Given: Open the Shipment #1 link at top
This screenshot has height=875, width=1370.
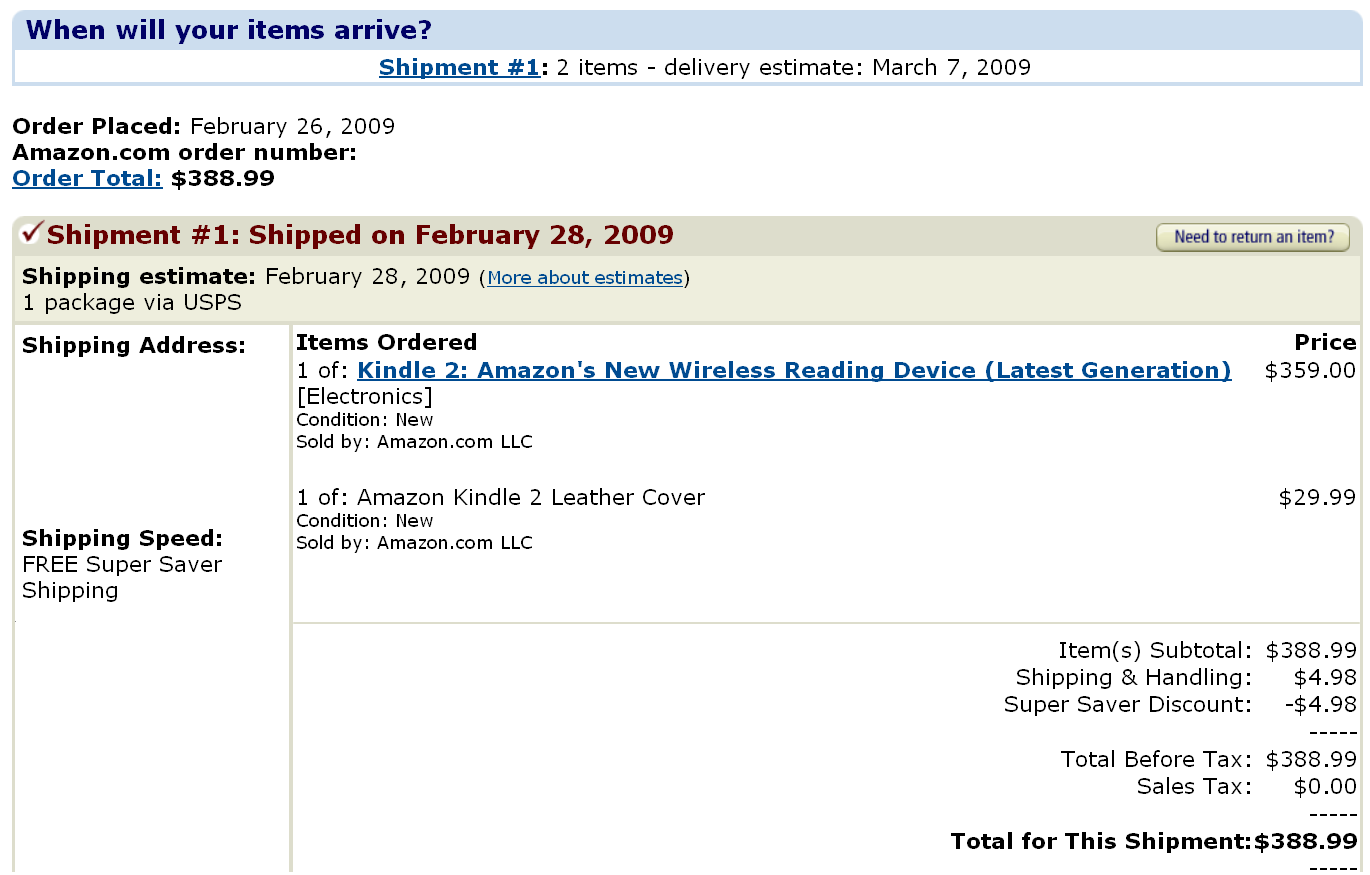Looking at the screenshot, I should 459,67.
